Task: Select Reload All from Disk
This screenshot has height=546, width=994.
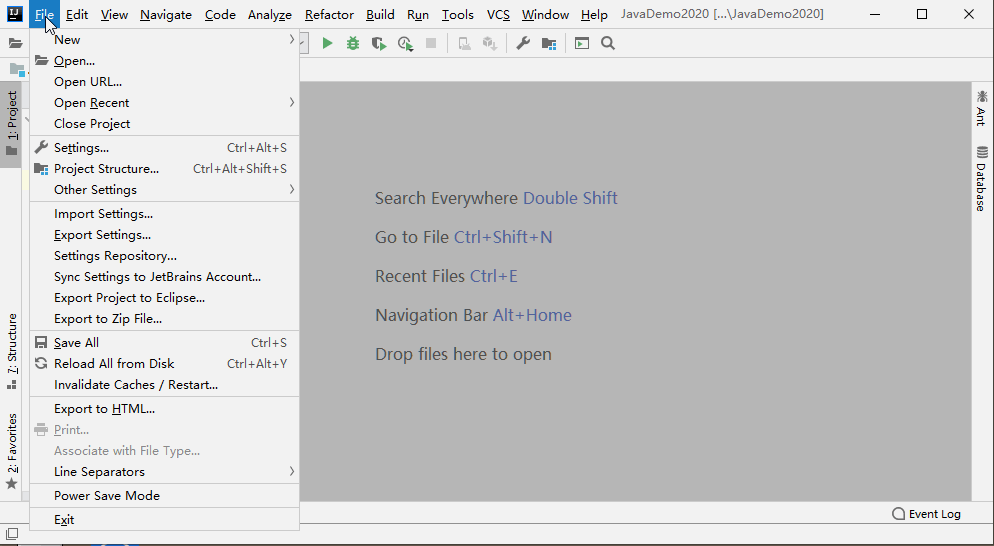Action: point(165,363)
